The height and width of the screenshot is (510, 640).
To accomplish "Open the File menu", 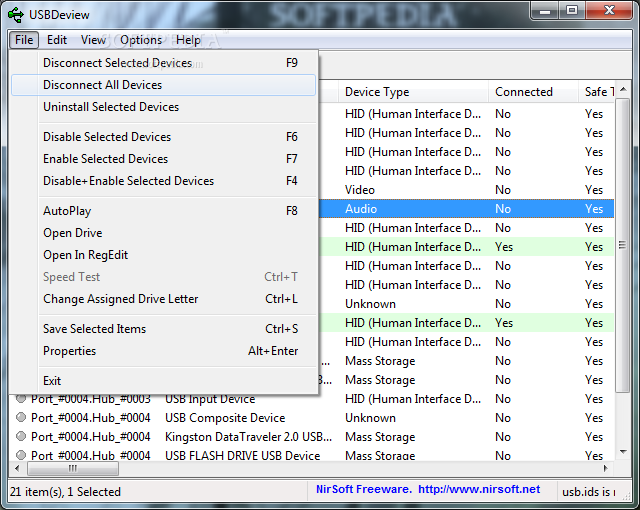I will pyautogui.click(x=24, y=40).
